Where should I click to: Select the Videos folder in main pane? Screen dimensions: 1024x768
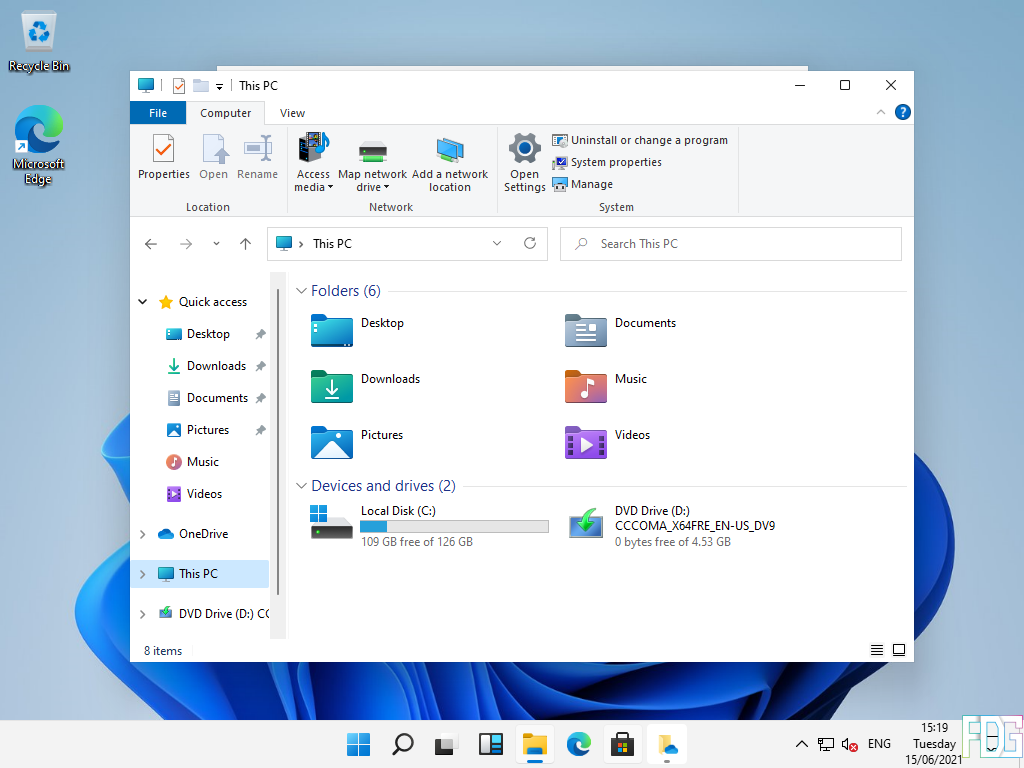608,442
